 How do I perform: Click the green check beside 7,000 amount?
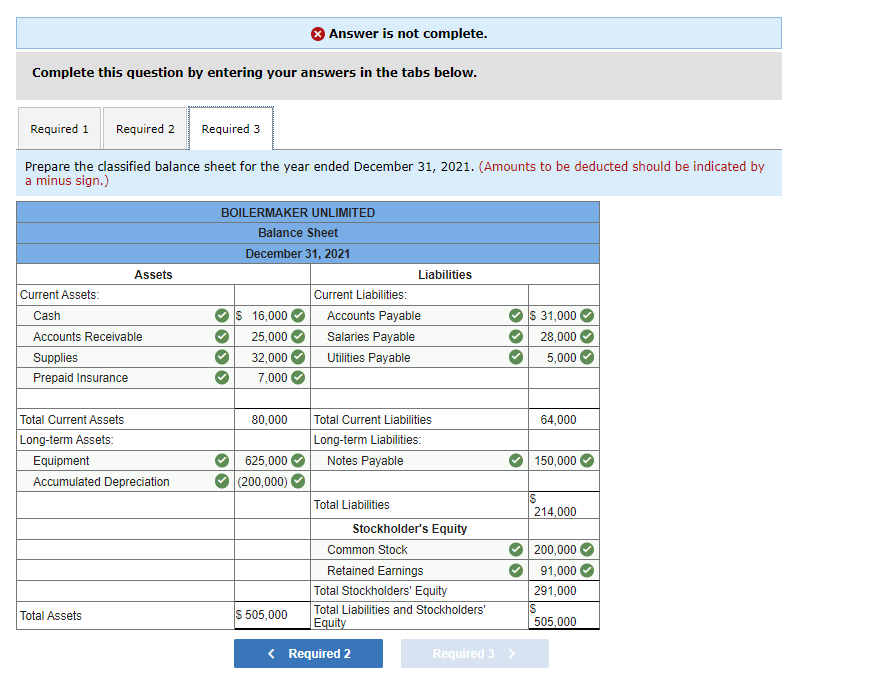point(298,378)
